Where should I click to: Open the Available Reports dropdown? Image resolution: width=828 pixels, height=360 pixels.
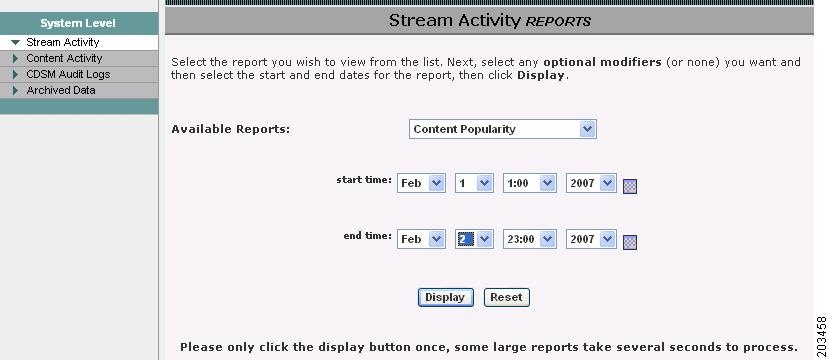coord(503,129)
